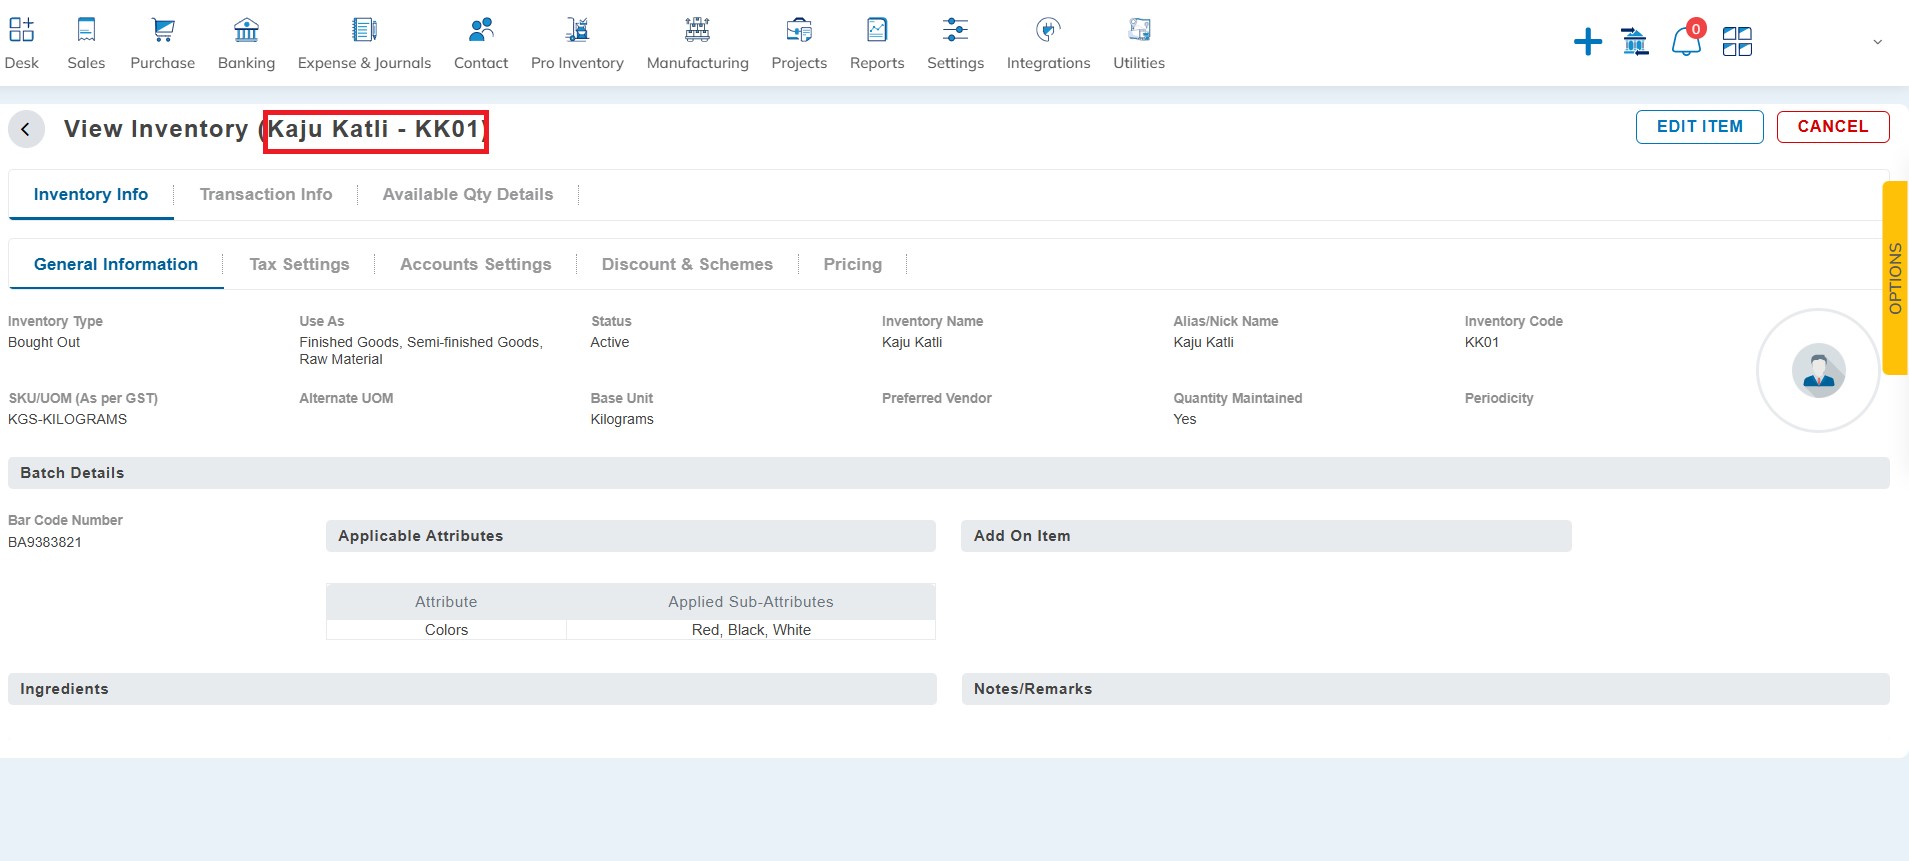Viewport: 1909px width, 861px height.
Task: Open Expense & Journals icon
Action: coord(364,30)
